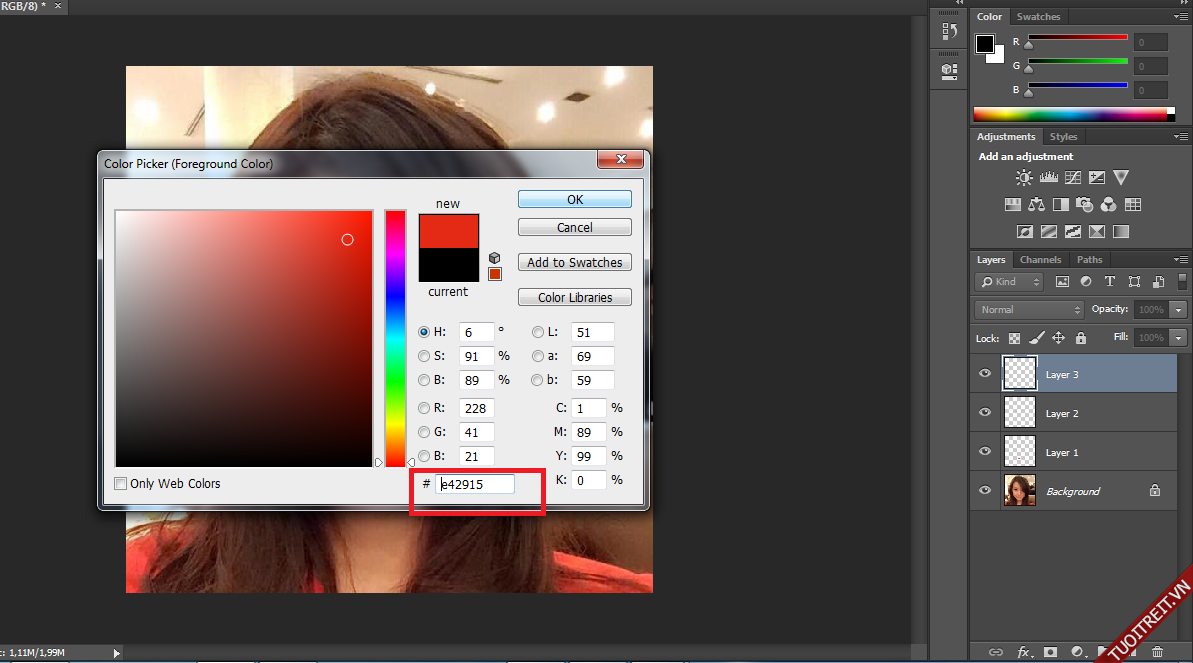This screenshot has width=1193, height=663.
Task: Click OK in the Color Picker
Action: tap(574, 200)
